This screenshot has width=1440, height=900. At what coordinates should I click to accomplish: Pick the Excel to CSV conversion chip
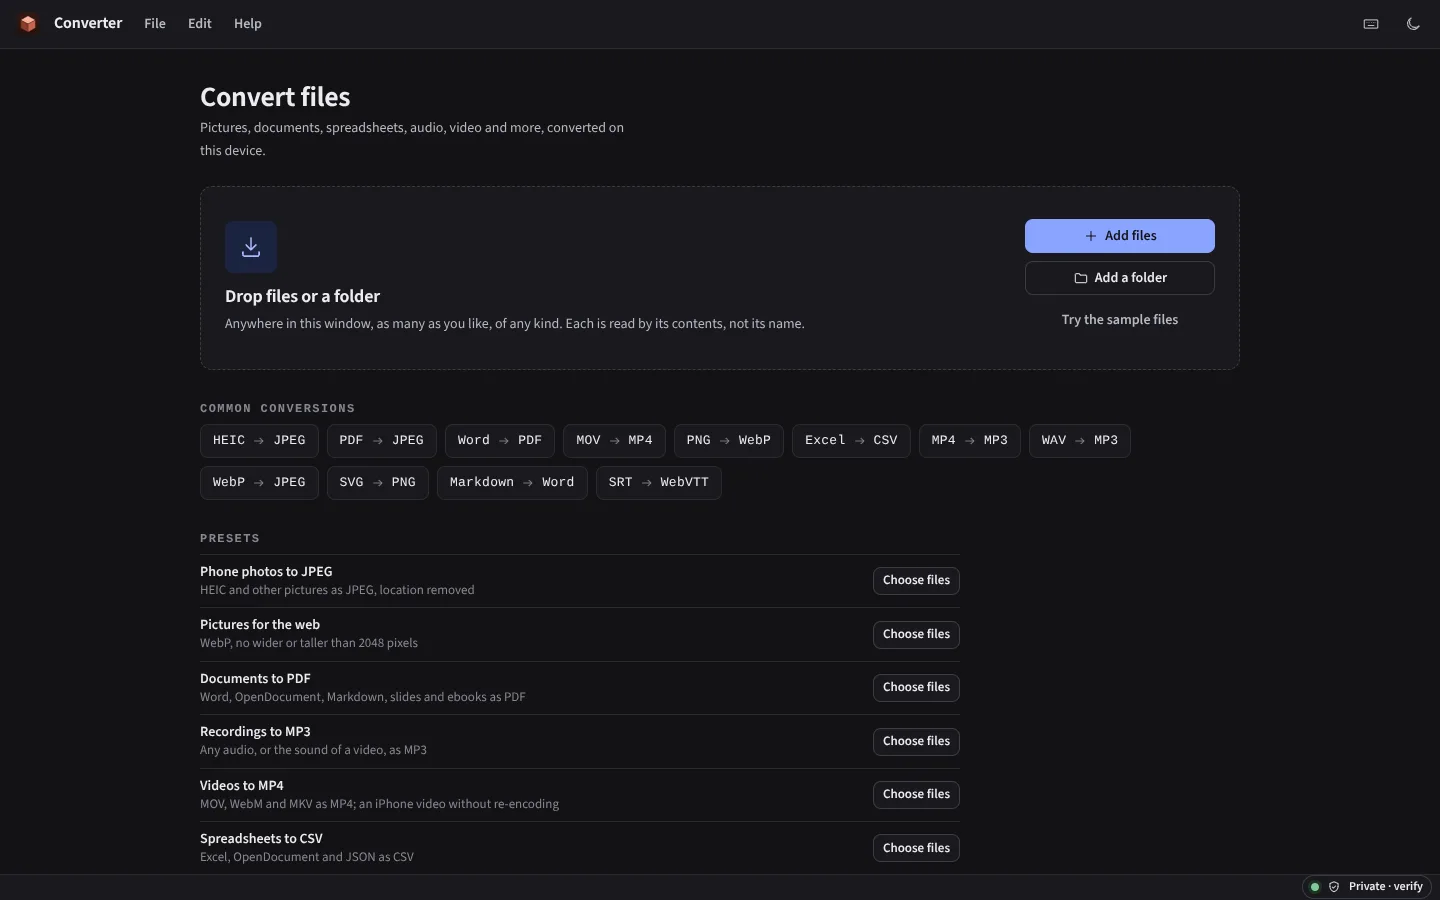tap(851, 441)
